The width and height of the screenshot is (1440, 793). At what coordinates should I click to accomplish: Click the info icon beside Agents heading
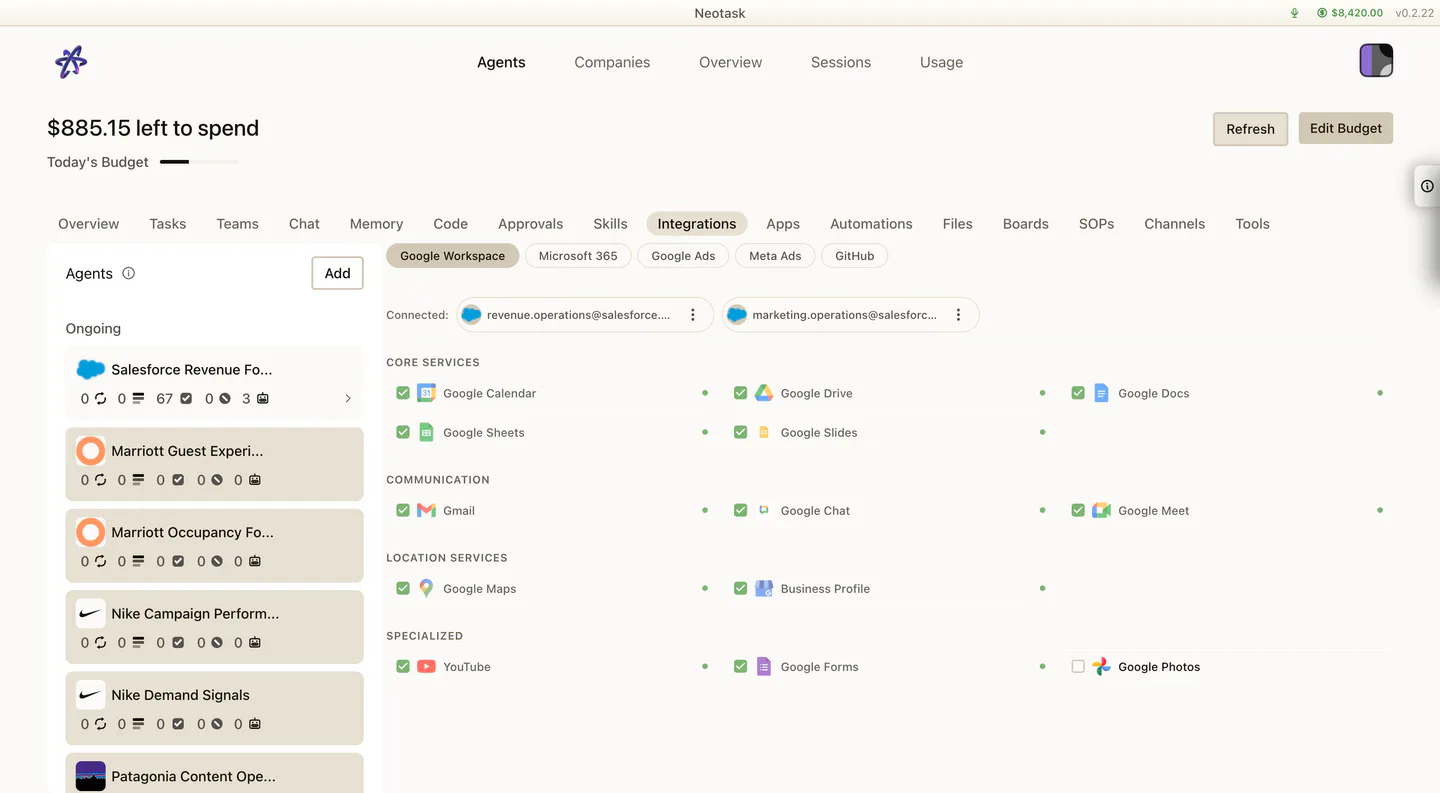coord(128,273)
